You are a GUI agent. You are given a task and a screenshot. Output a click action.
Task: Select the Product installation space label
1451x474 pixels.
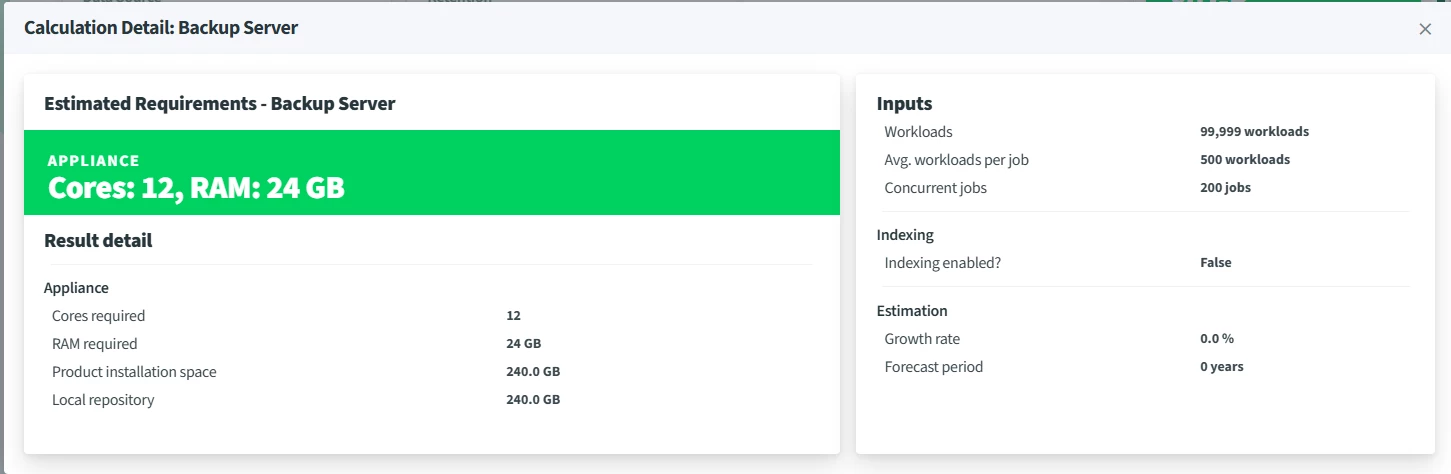(x=134, y=372)
